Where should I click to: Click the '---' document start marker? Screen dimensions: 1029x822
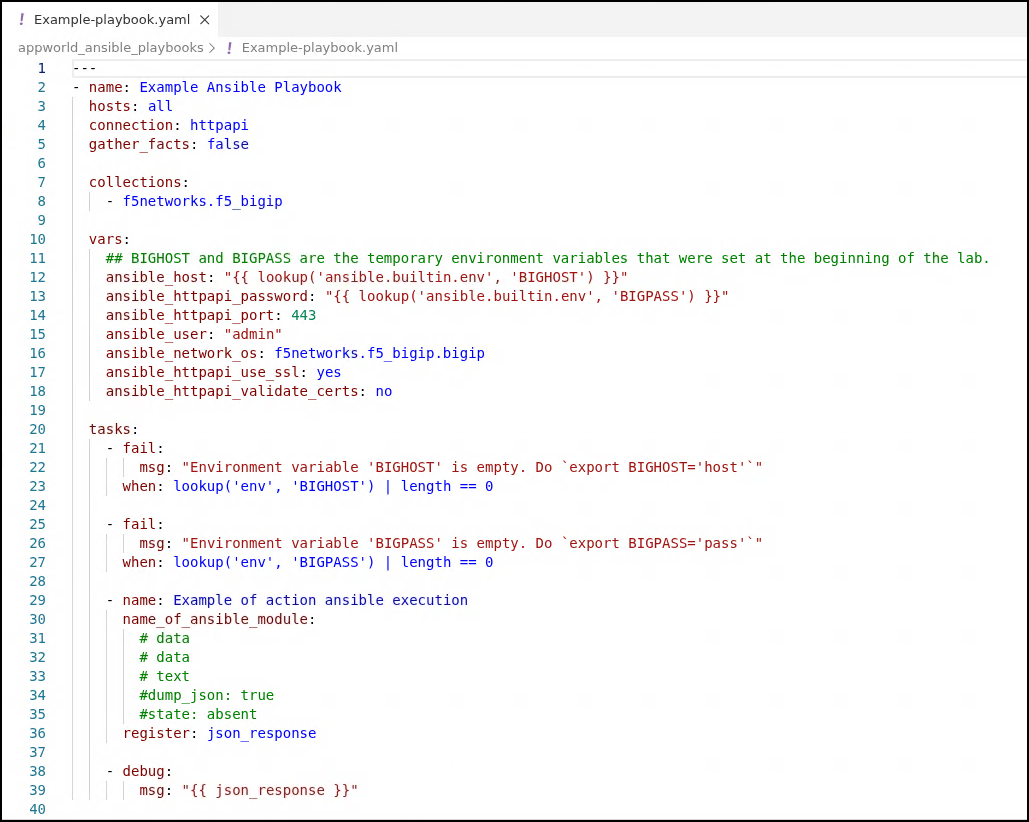click(x=85, y=68)
